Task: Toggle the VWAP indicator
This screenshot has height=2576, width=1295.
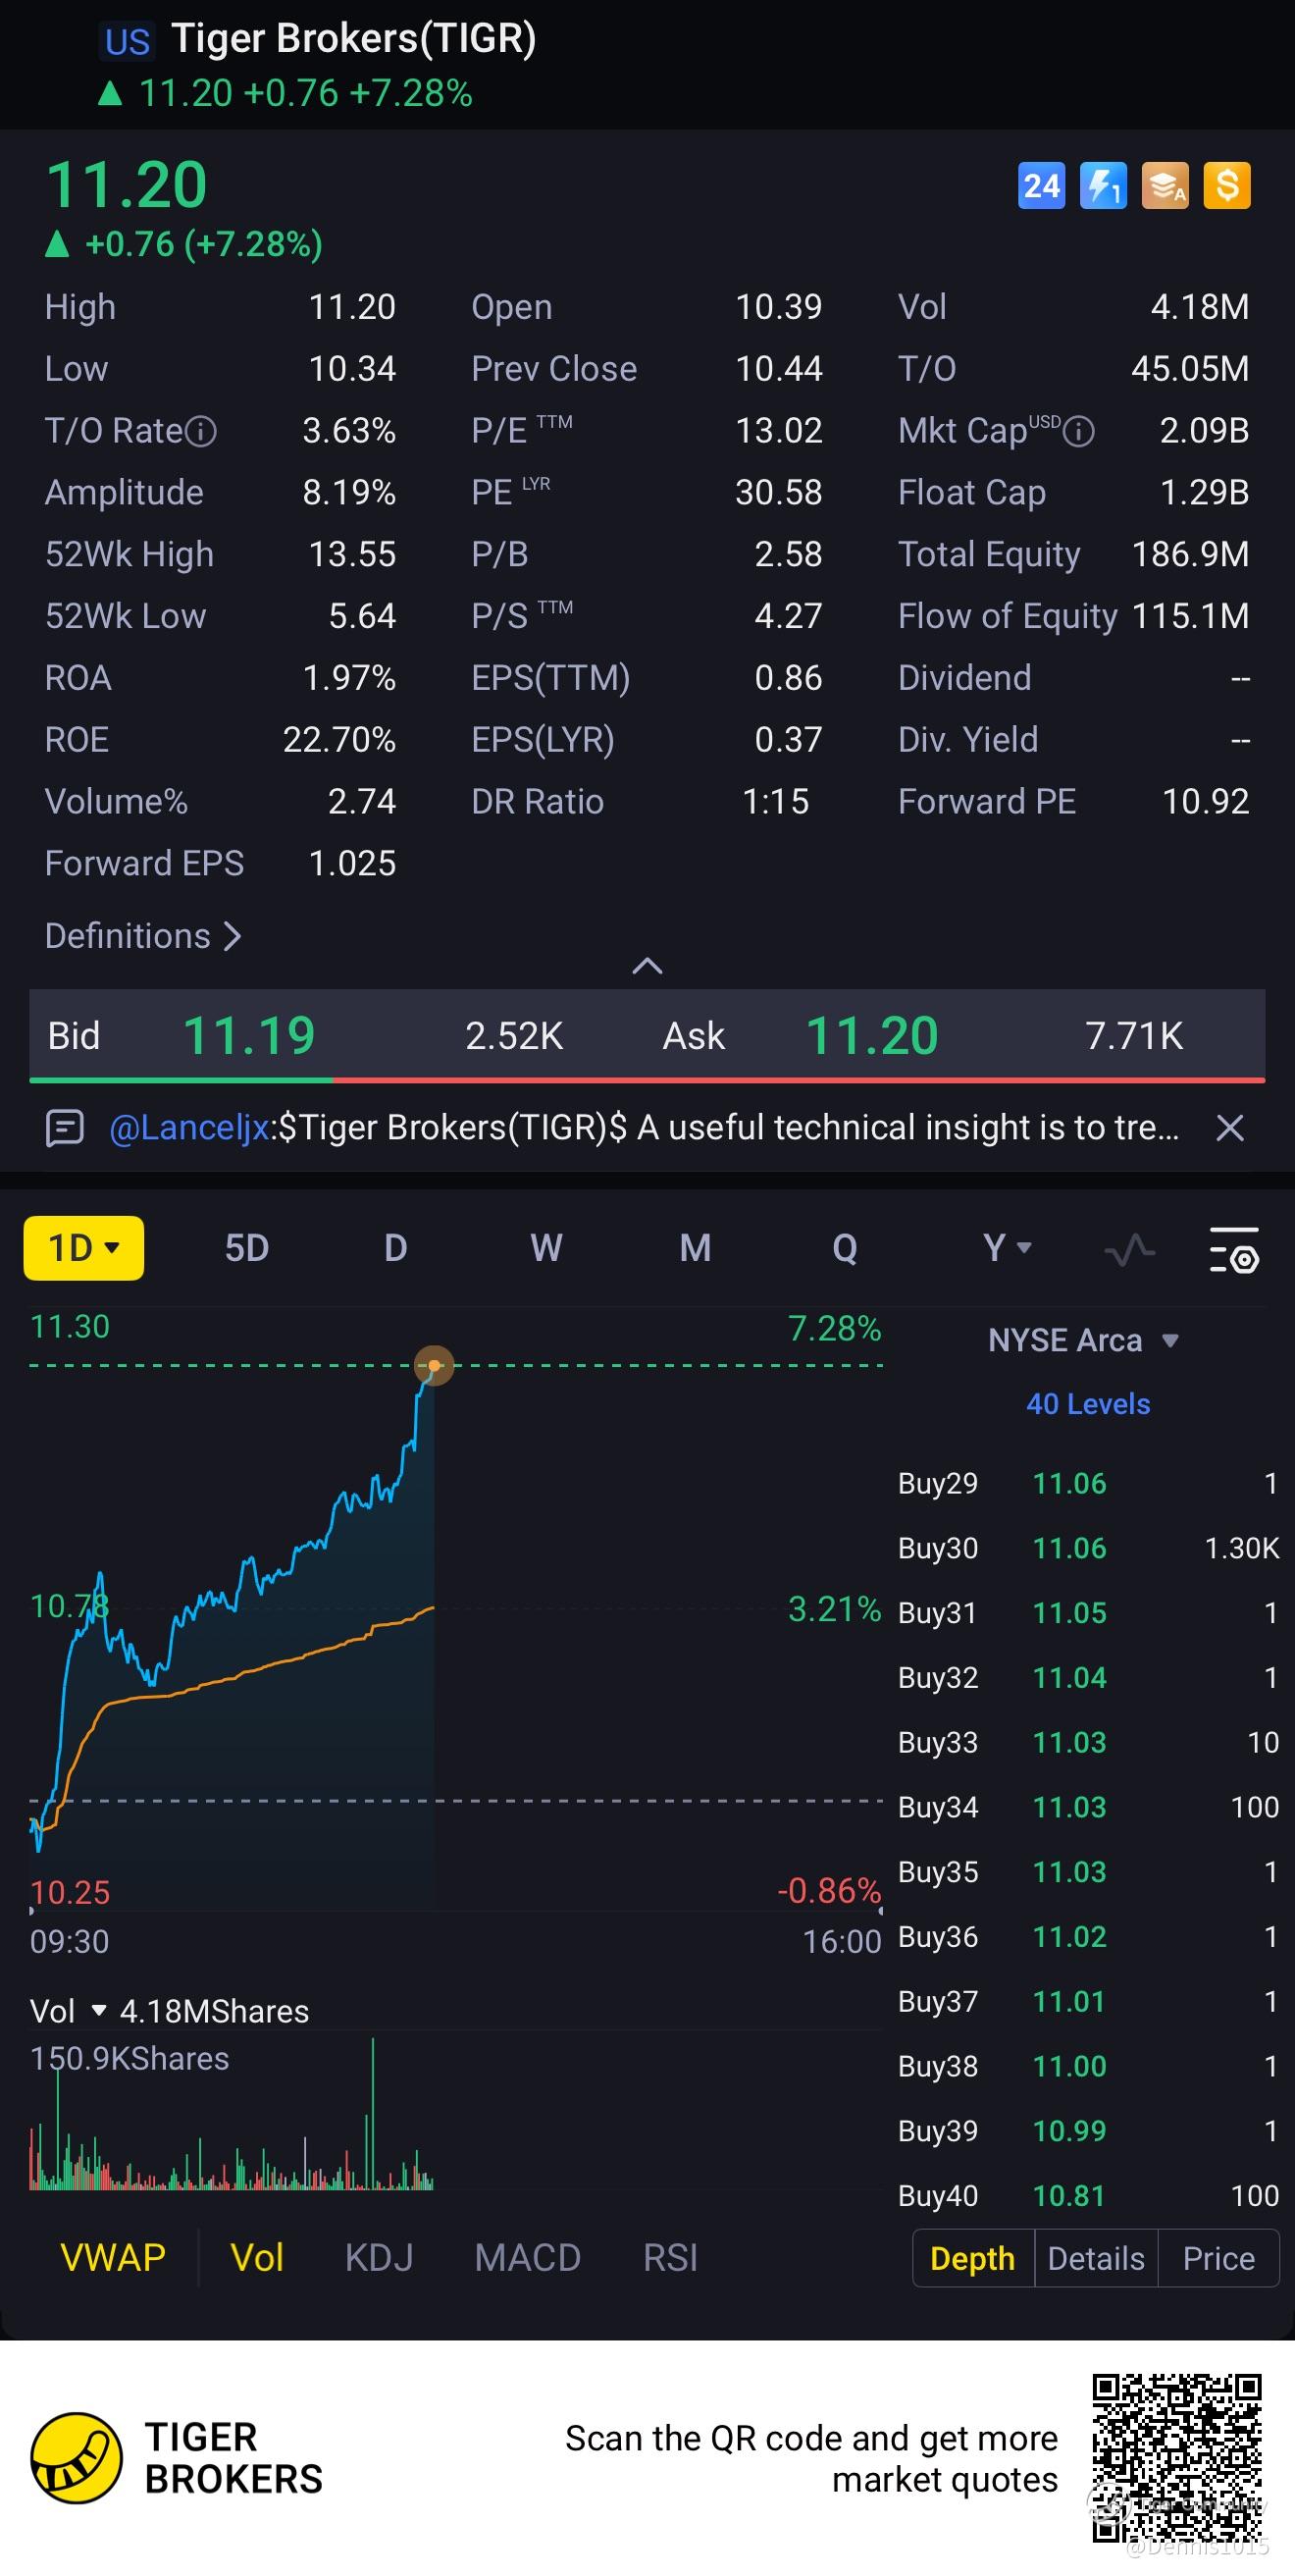Action: tap(113, 2258)
